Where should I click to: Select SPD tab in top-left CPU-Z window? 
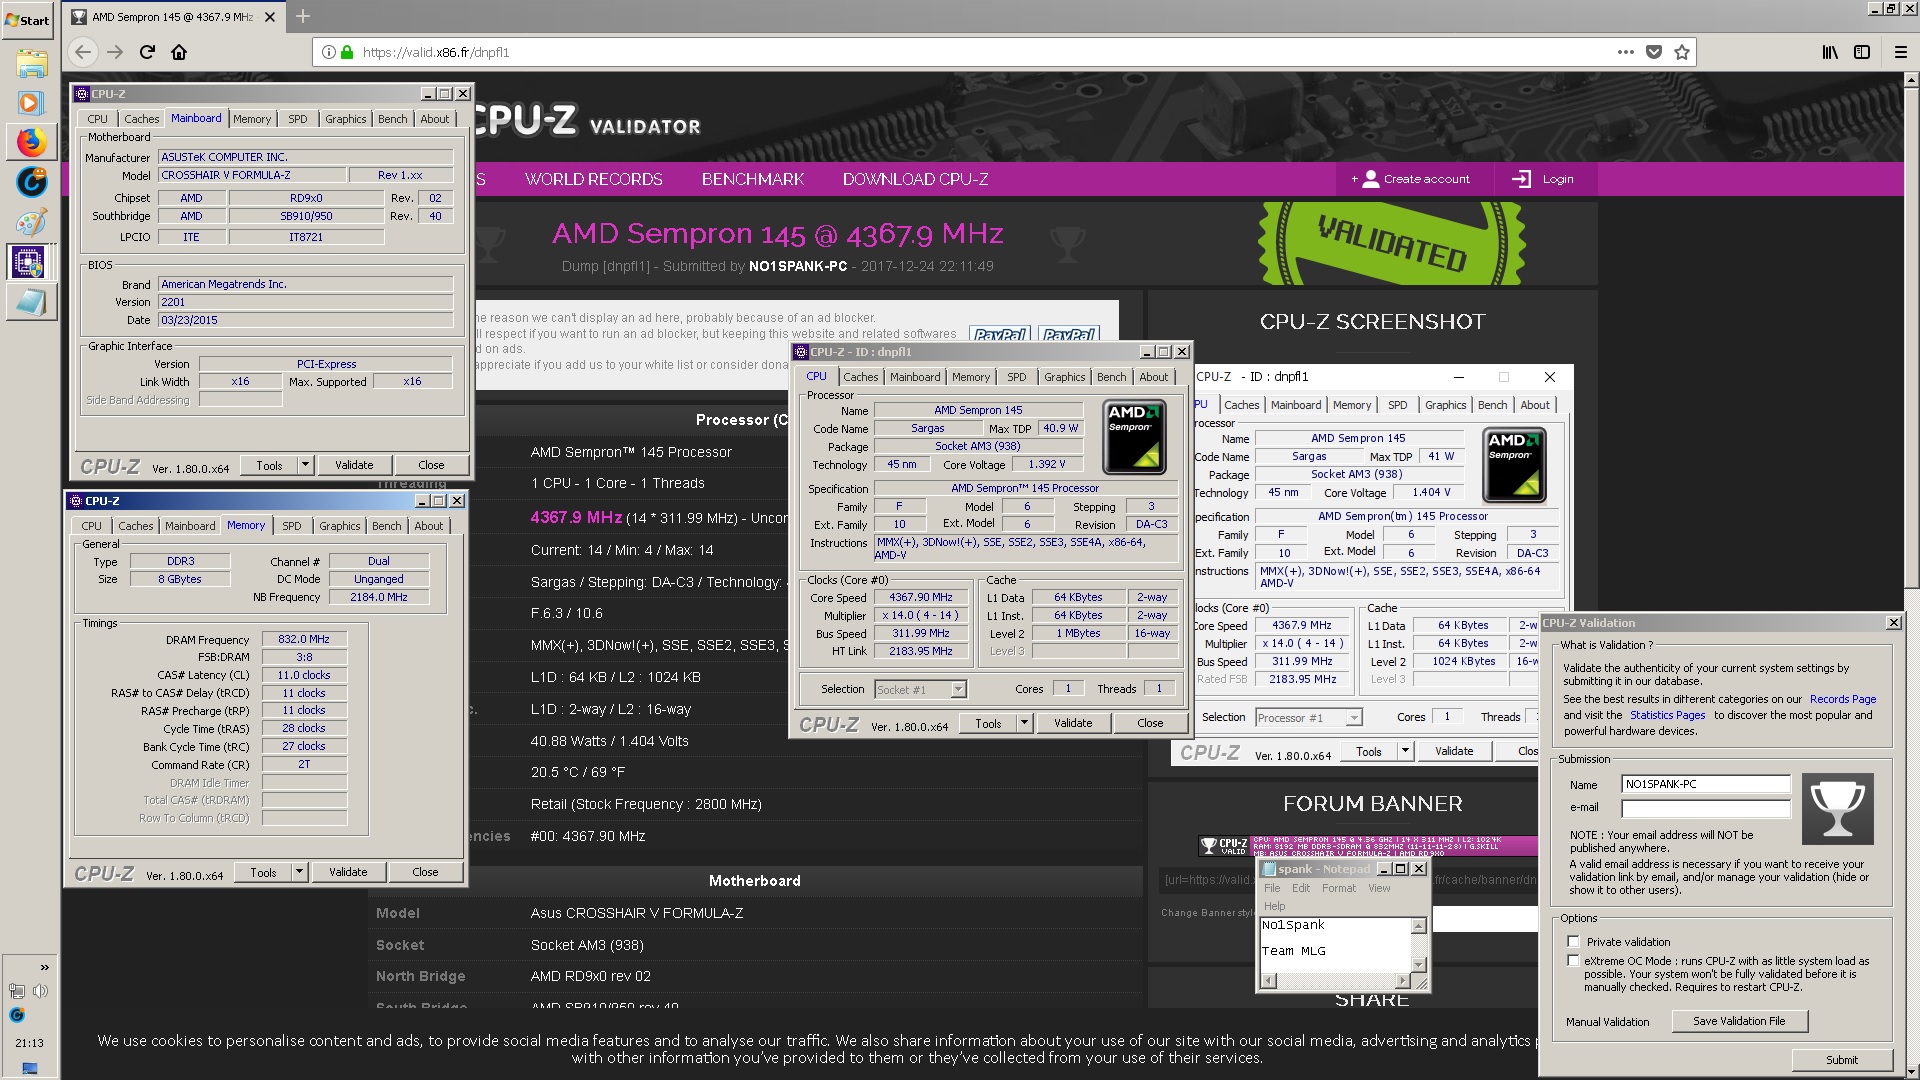[x=298, y=119]
